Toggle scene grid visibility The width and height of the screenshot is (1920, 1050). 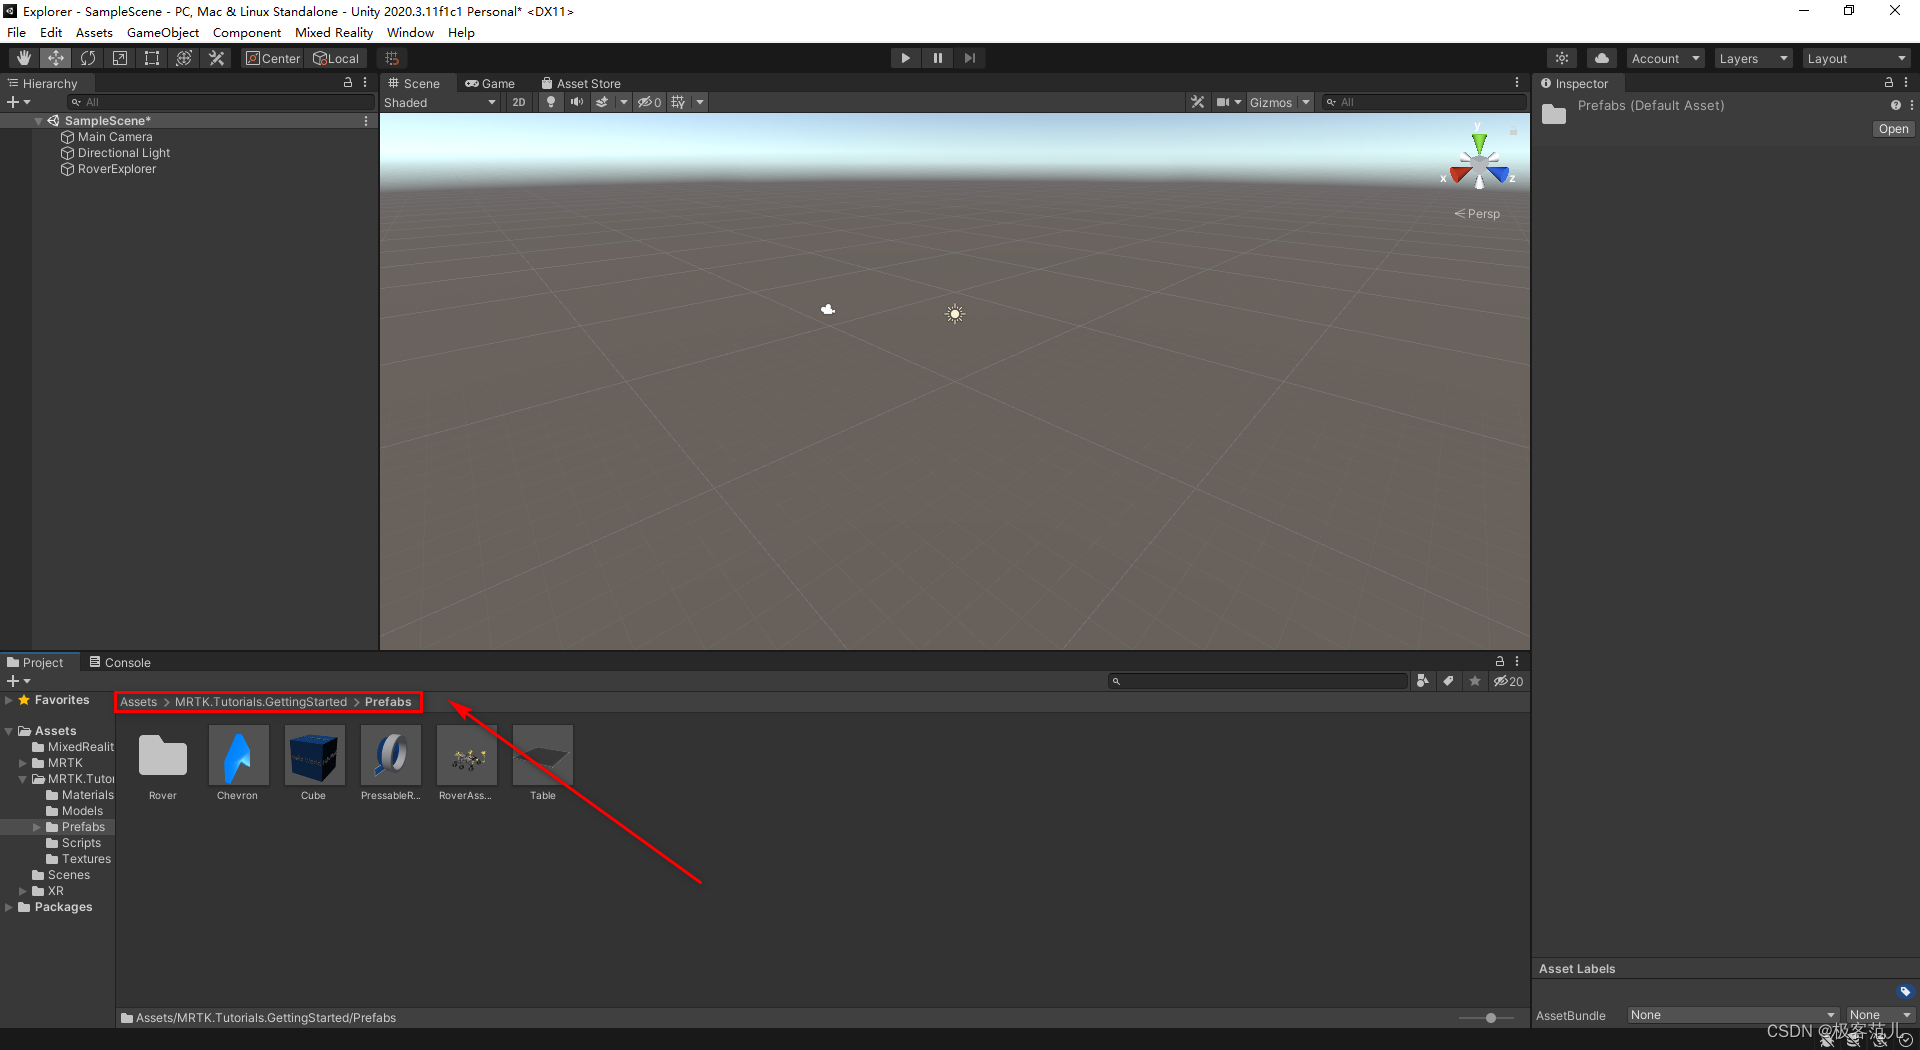coord(679,102)
